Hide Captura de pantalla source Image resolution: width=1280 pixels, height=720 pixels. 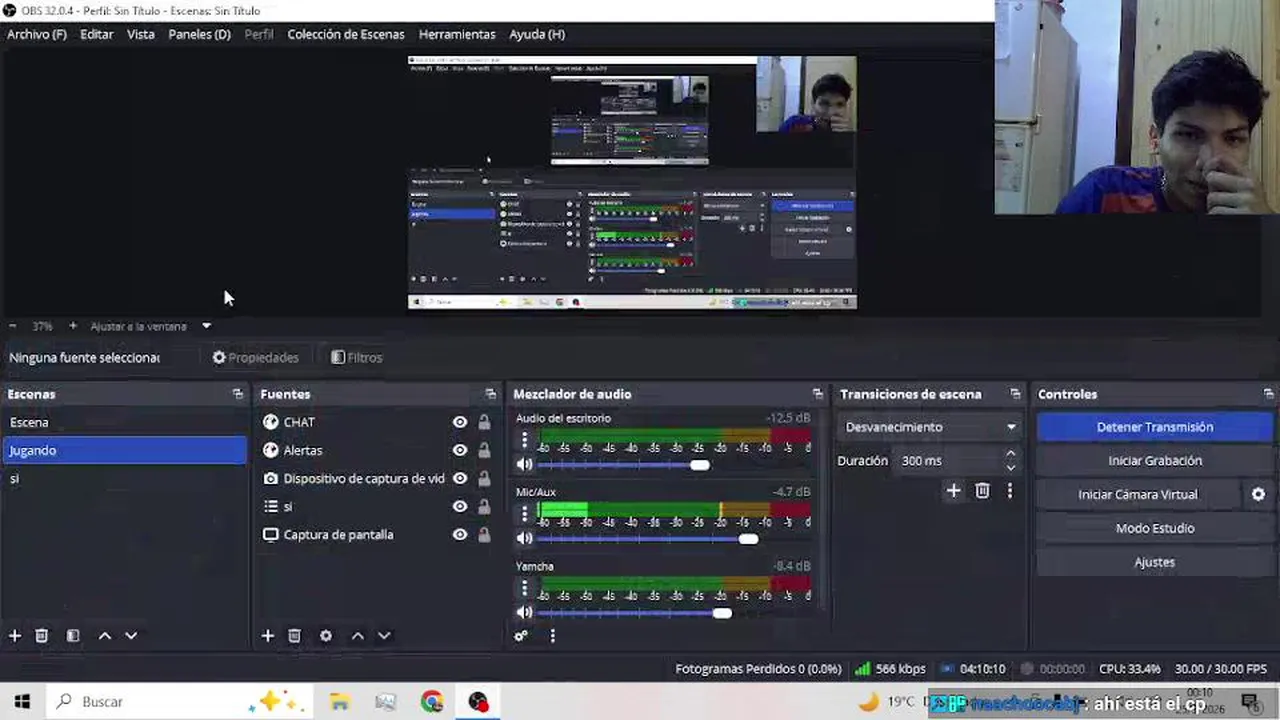coord(460,534)
